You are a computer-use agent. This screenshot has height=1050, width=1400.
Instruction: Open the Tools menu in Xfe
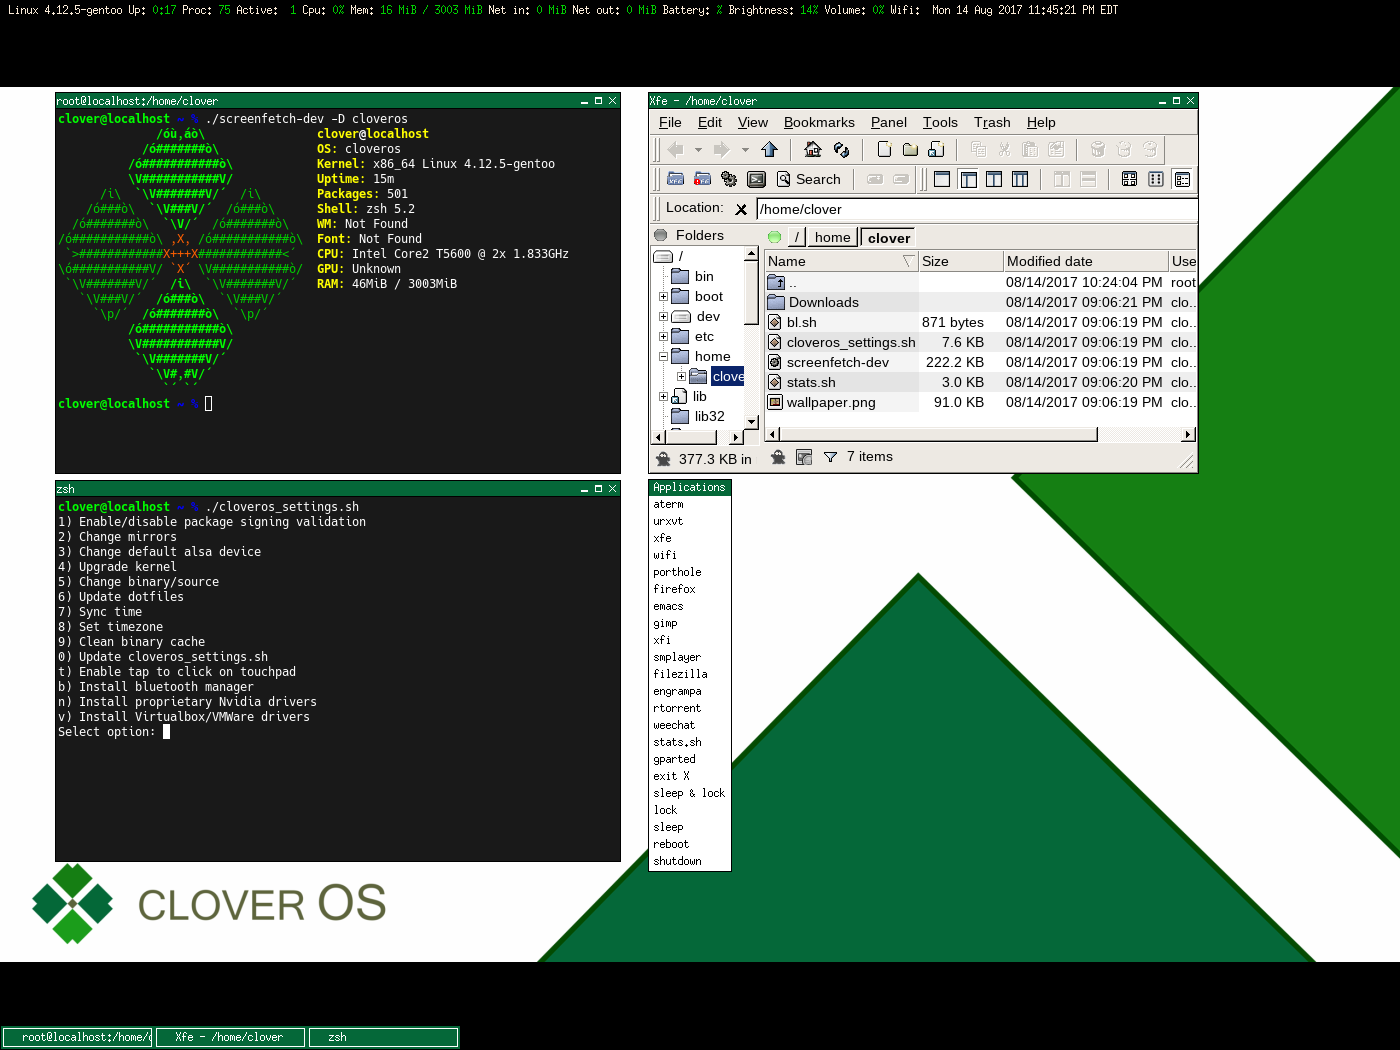(x=940, y=122)
